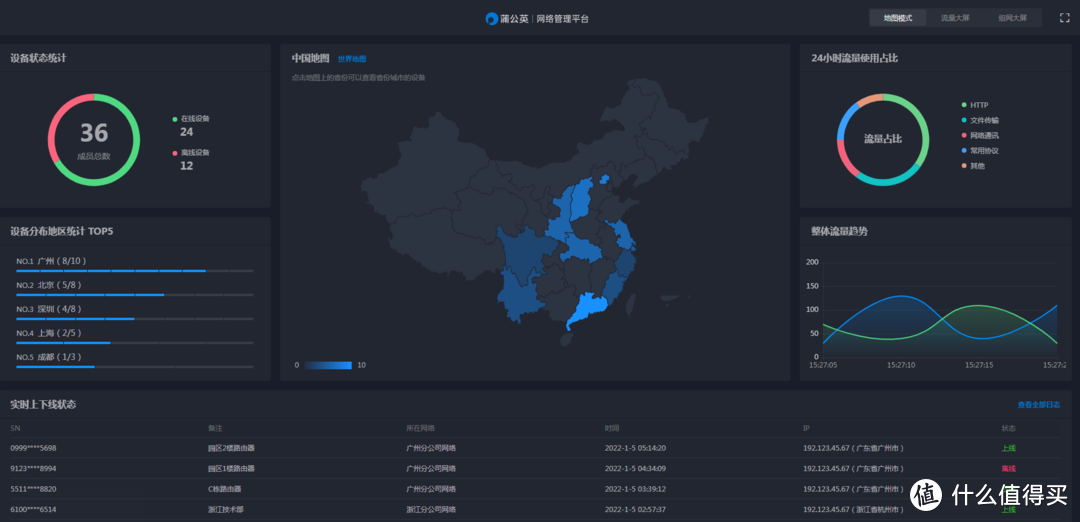Click timestamp 2022-1-5 03:39:12

[635, 489]
